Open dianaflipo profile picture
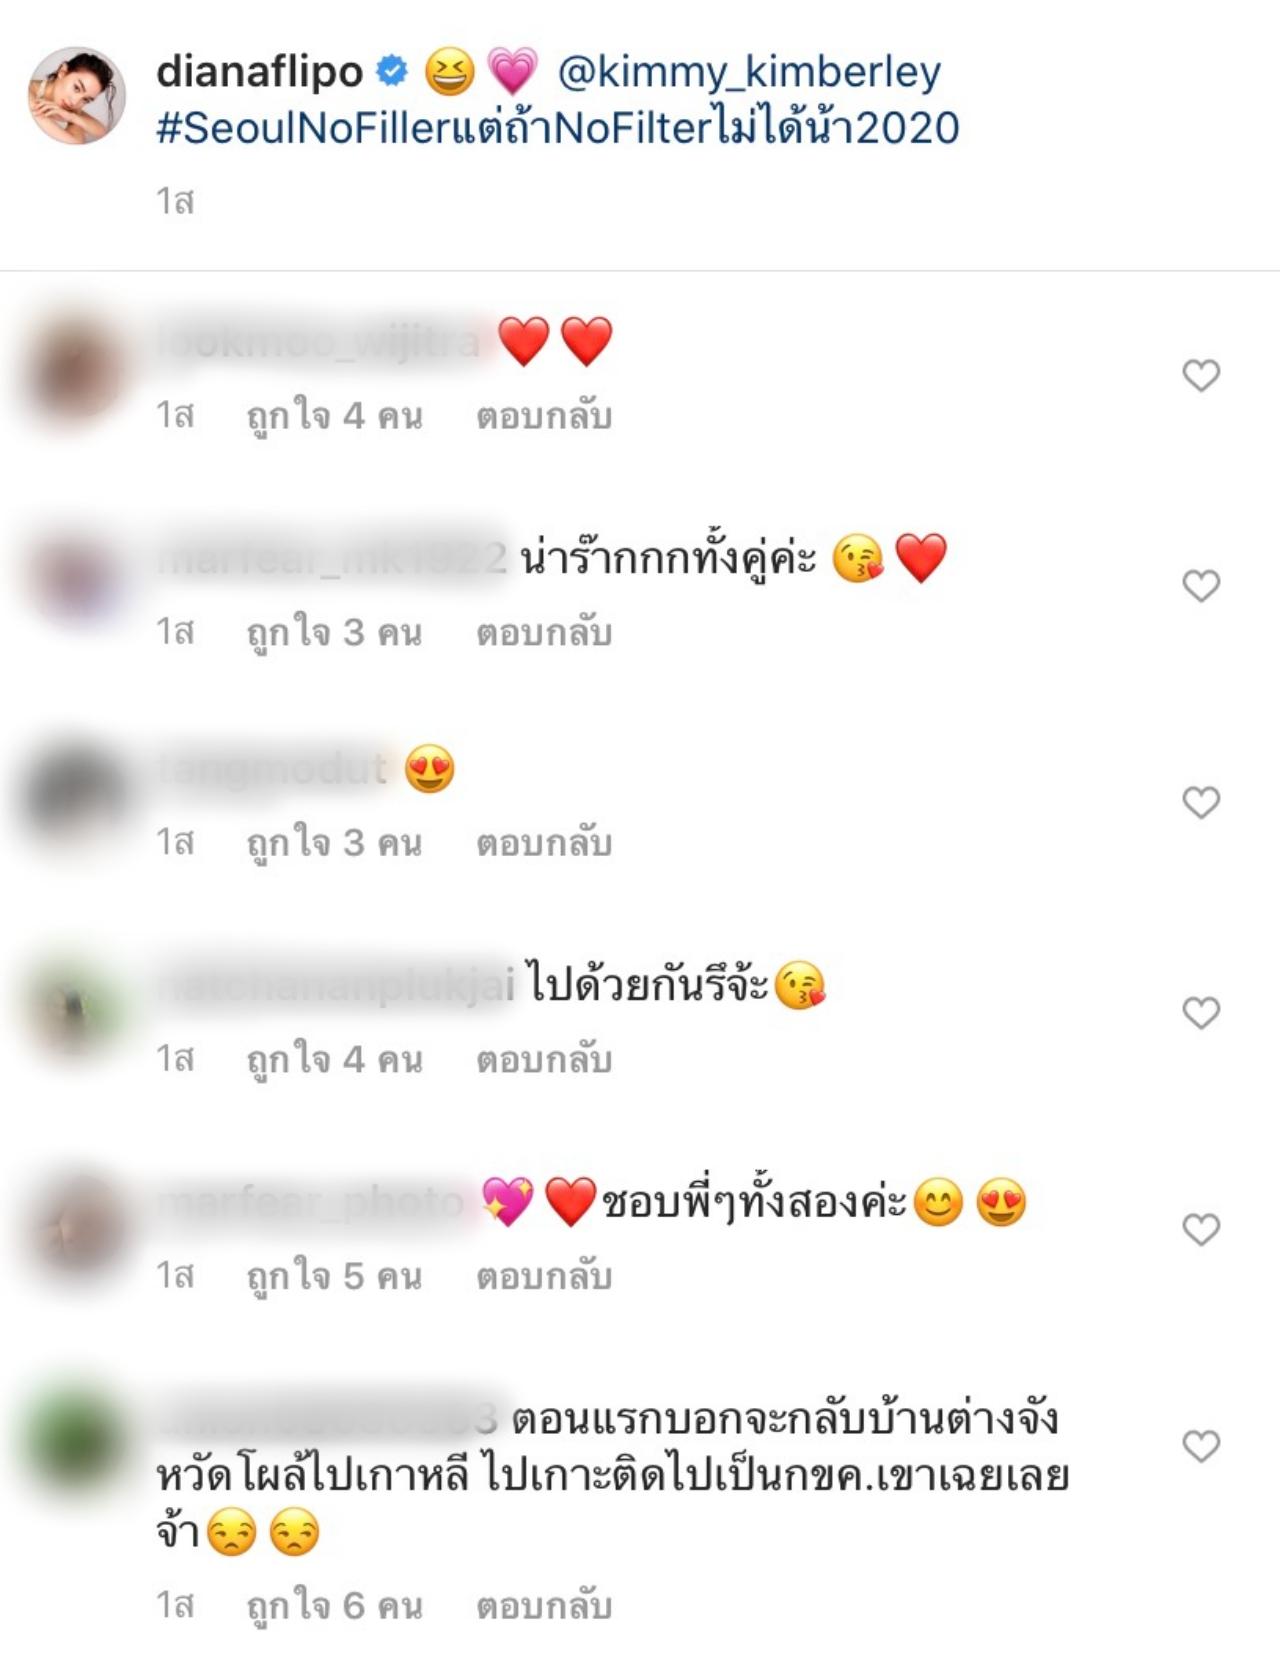The width and height of the screenshot is (1280, 1680). pos(76,95)
